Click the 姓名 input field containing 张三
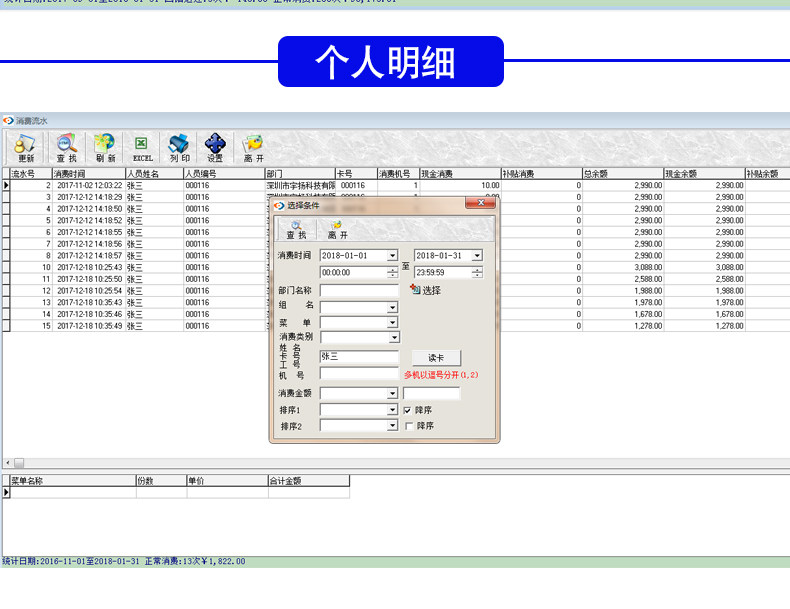The image size is (790, 609). click(x=359, y=357)
